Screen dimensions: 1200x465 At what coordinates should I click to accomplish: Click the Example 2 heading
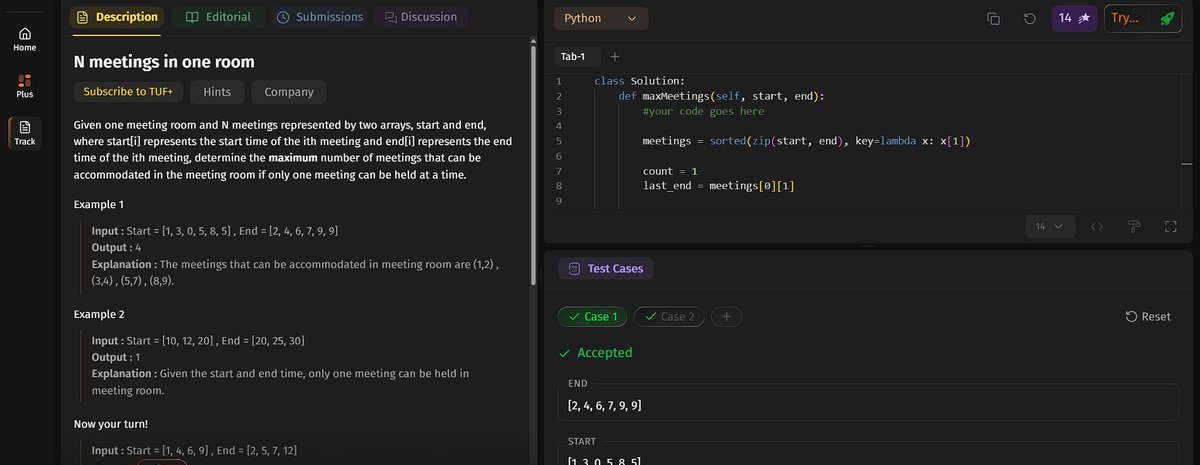[x=99, y=314]
